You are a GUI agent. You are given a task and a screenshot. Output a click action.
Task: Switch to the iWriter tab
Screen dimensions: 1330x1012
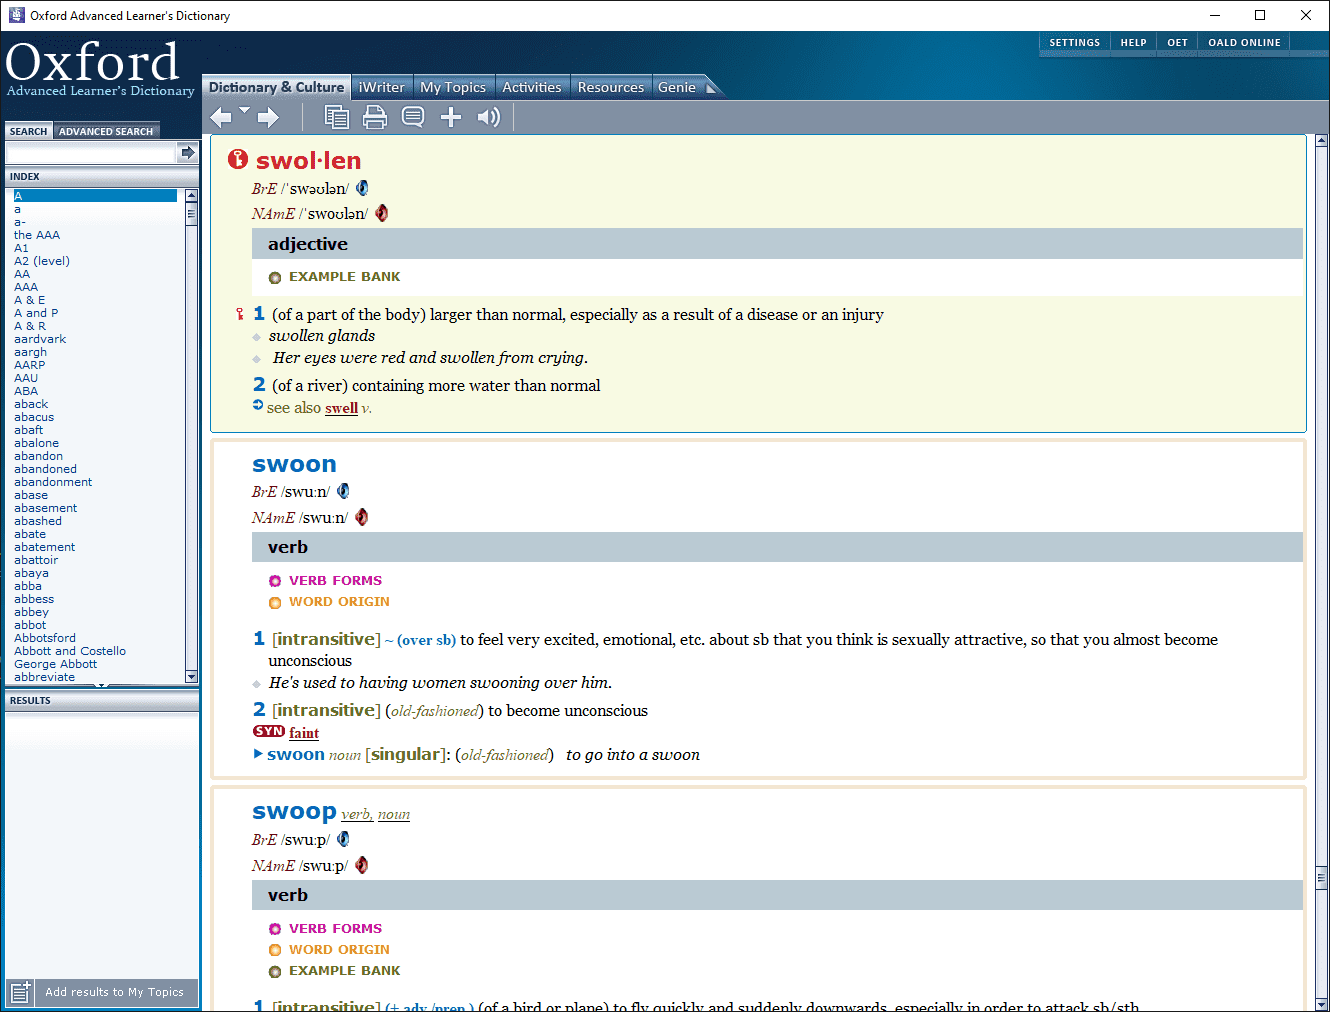pos(381,87)
